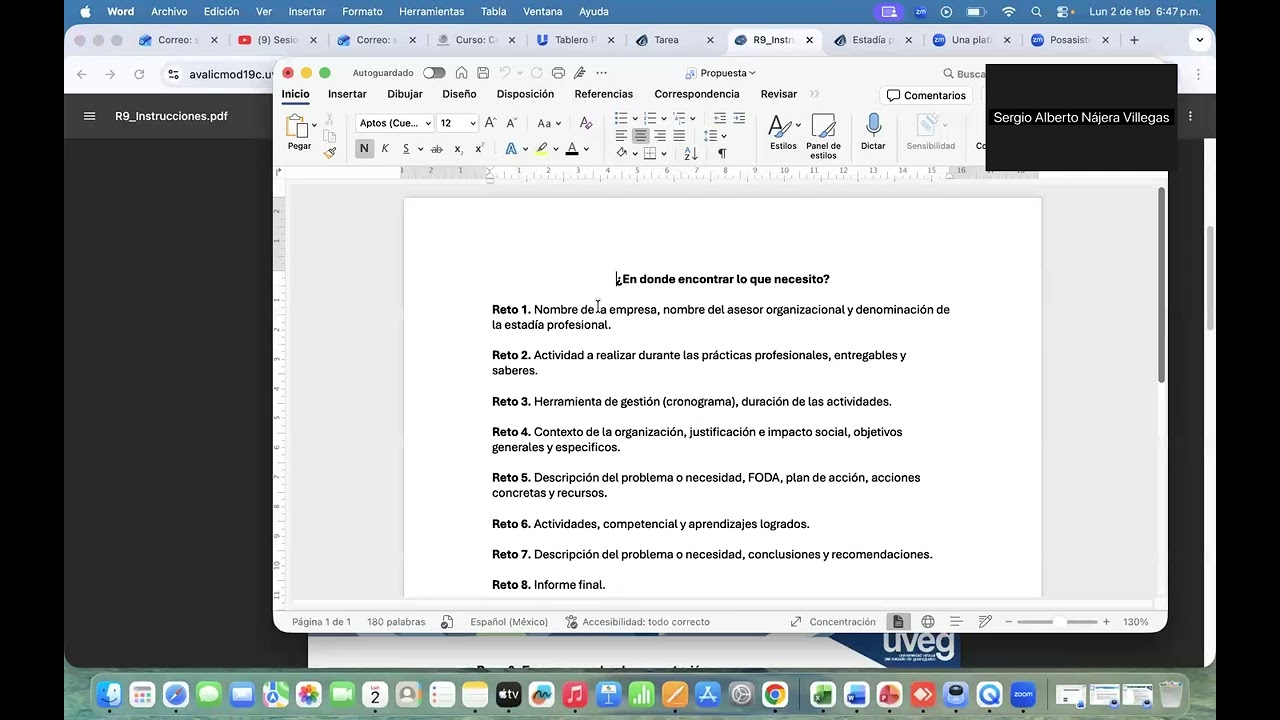Click the Decrease Indent icon
This screenshot has height=720, width=1280.
(x=720, y=118)
